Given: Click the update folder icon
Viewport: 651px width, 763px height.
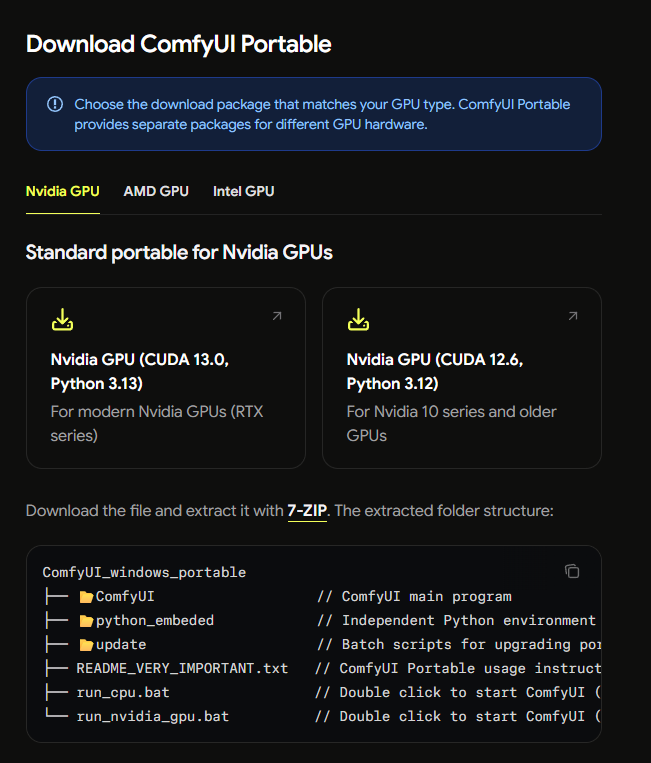Looking at the screenshot, I should click(86, 645).
